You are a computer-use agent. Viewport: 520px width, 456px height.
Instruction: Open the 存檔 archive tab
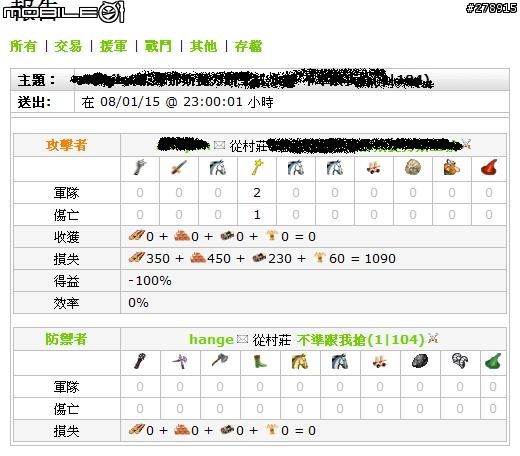[248, 46]
